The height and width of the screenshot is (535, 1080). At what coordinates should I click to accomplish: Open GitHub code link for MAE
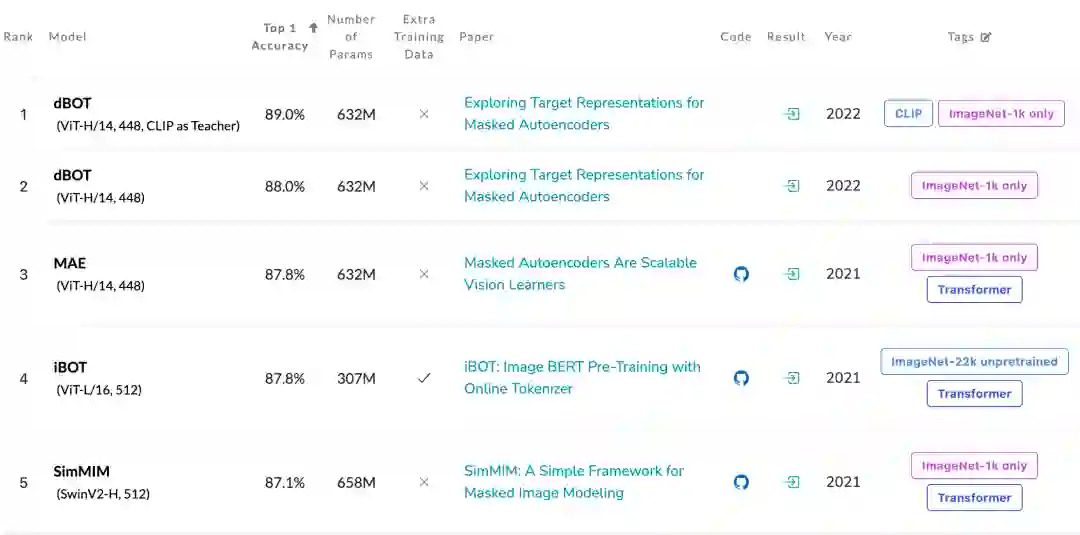coord(741,274)
